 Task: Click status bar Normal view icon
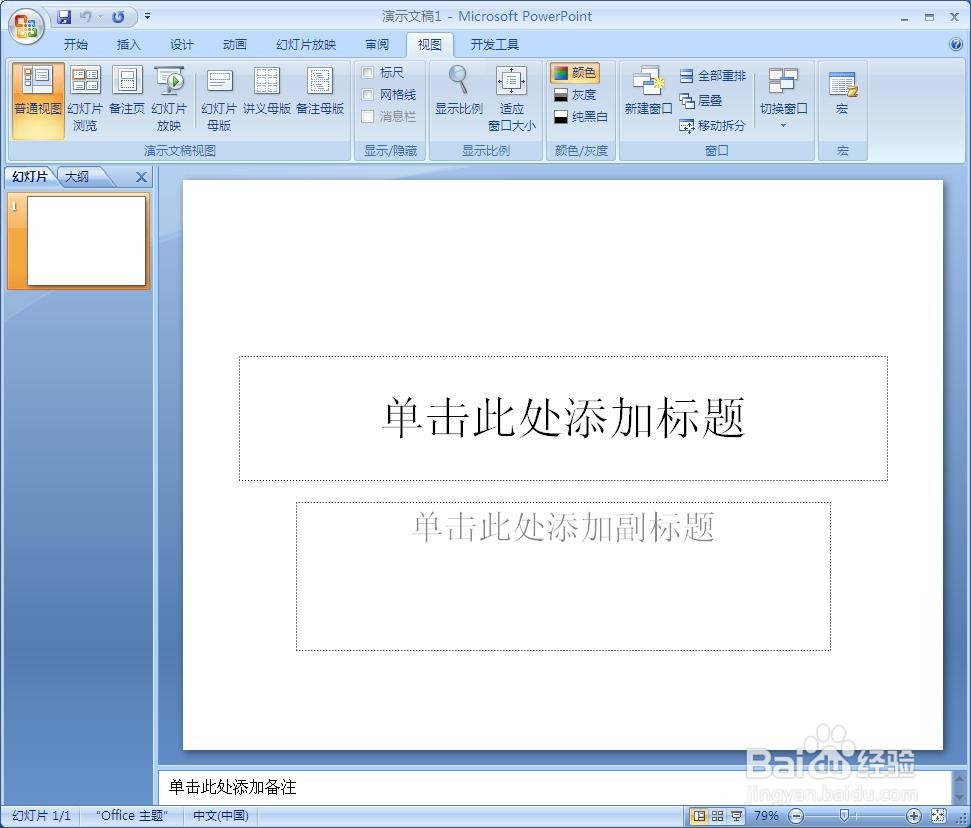tap(699, 816)
